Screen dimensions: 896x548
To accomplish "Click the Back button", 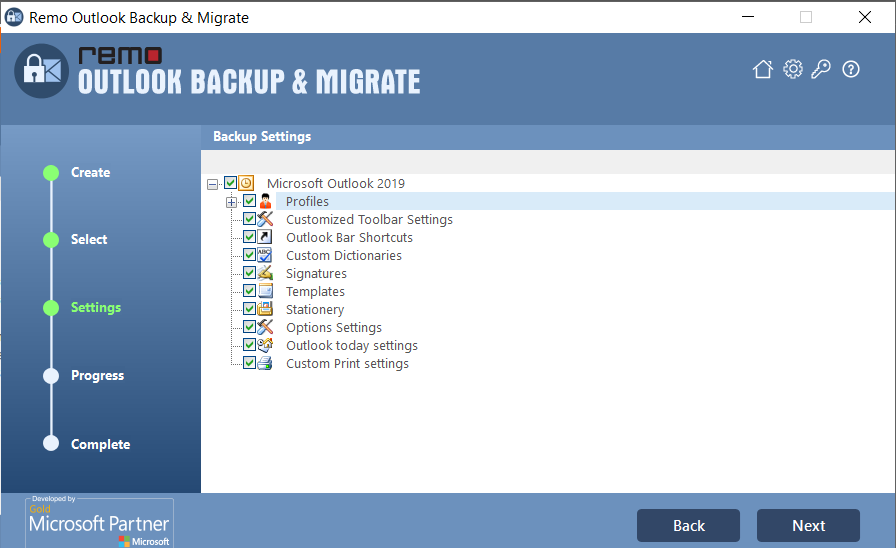I will click(x=688, y=526).
